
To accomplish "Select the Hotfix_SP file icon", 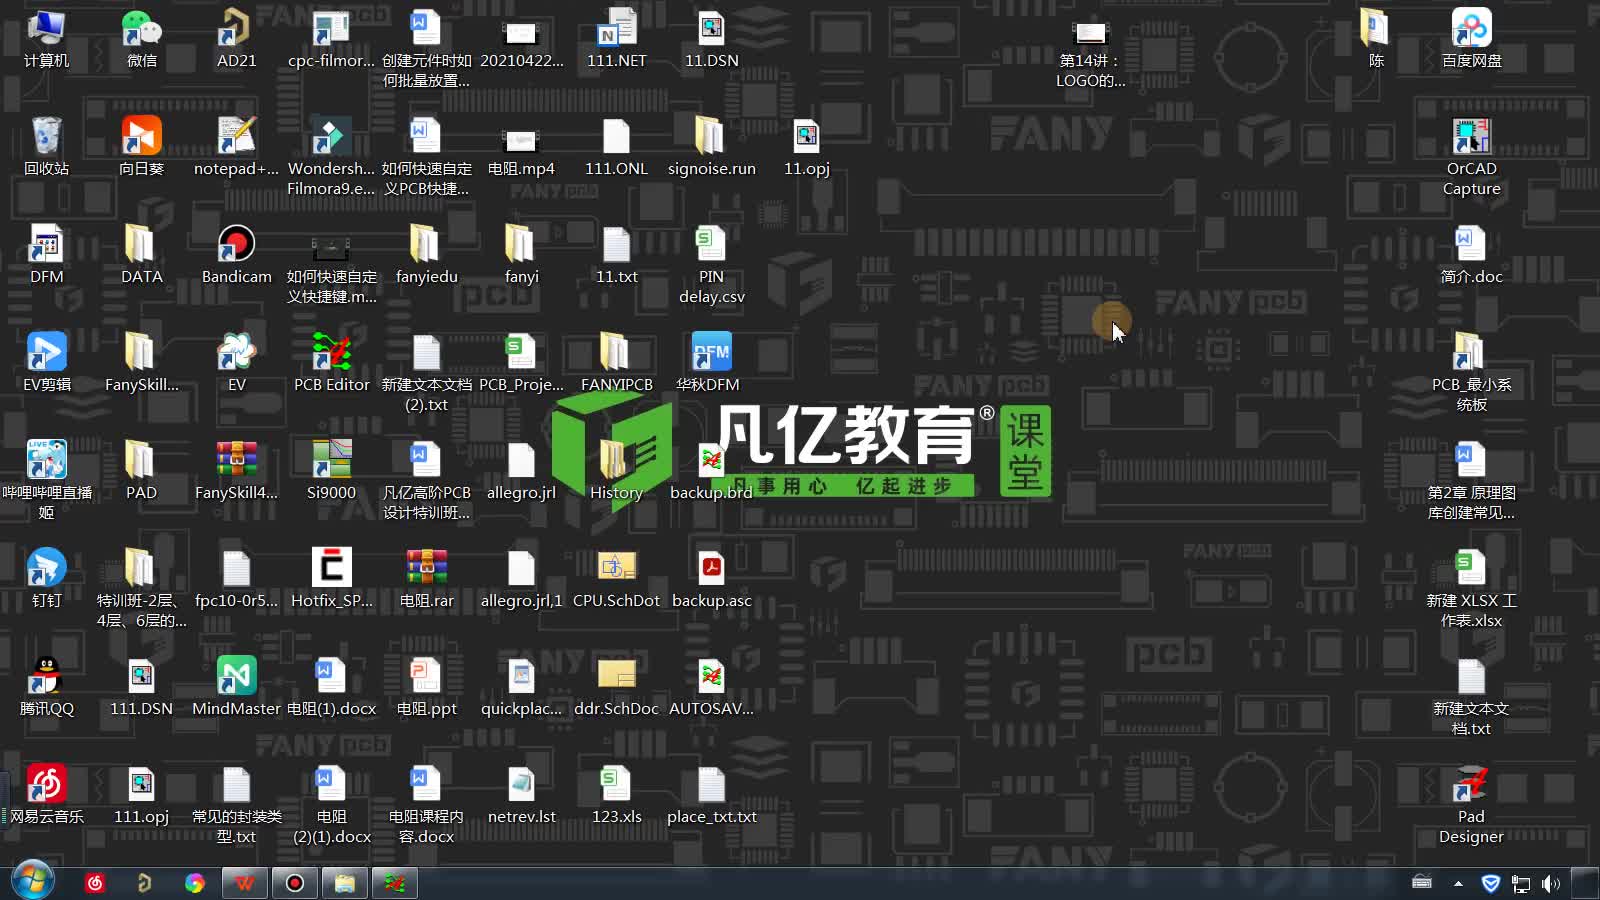I will pos(331,580).
